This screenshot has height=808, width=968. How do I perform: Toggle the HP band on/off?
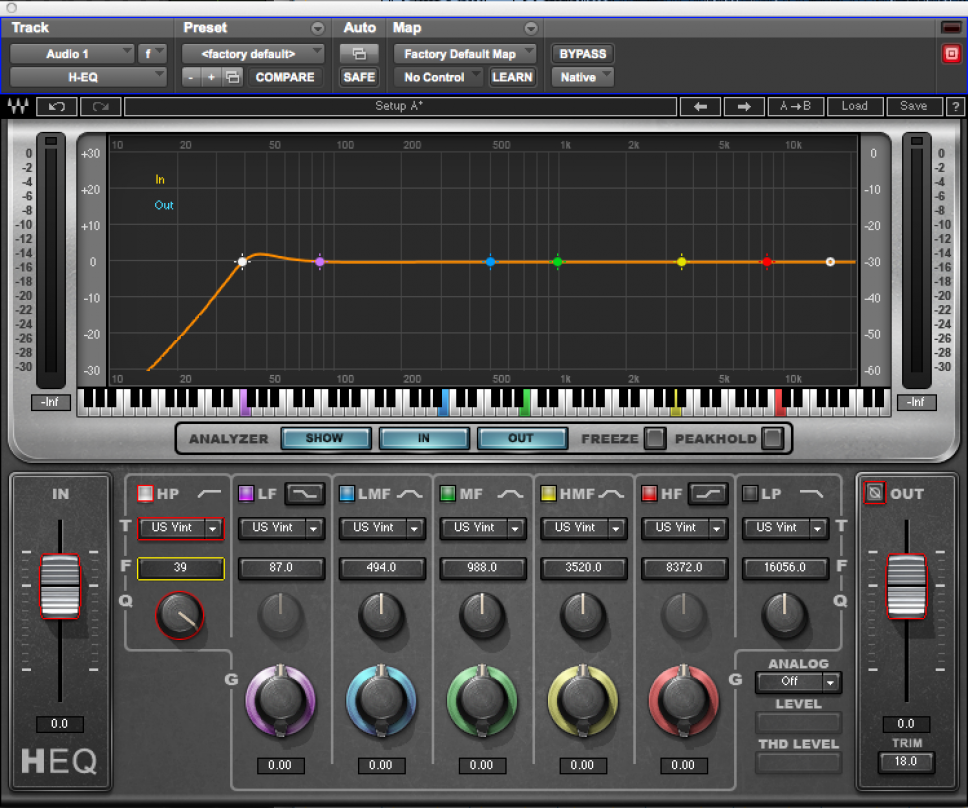pyautogui.click(x=145, y=493)
